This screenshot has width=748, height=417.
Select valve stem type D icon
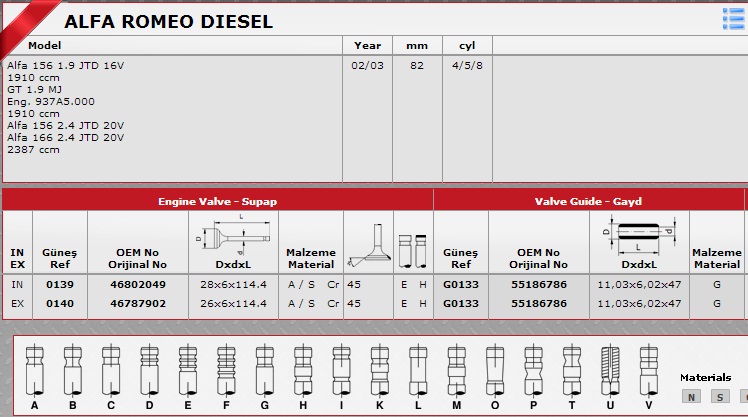[x=149, y=371]
